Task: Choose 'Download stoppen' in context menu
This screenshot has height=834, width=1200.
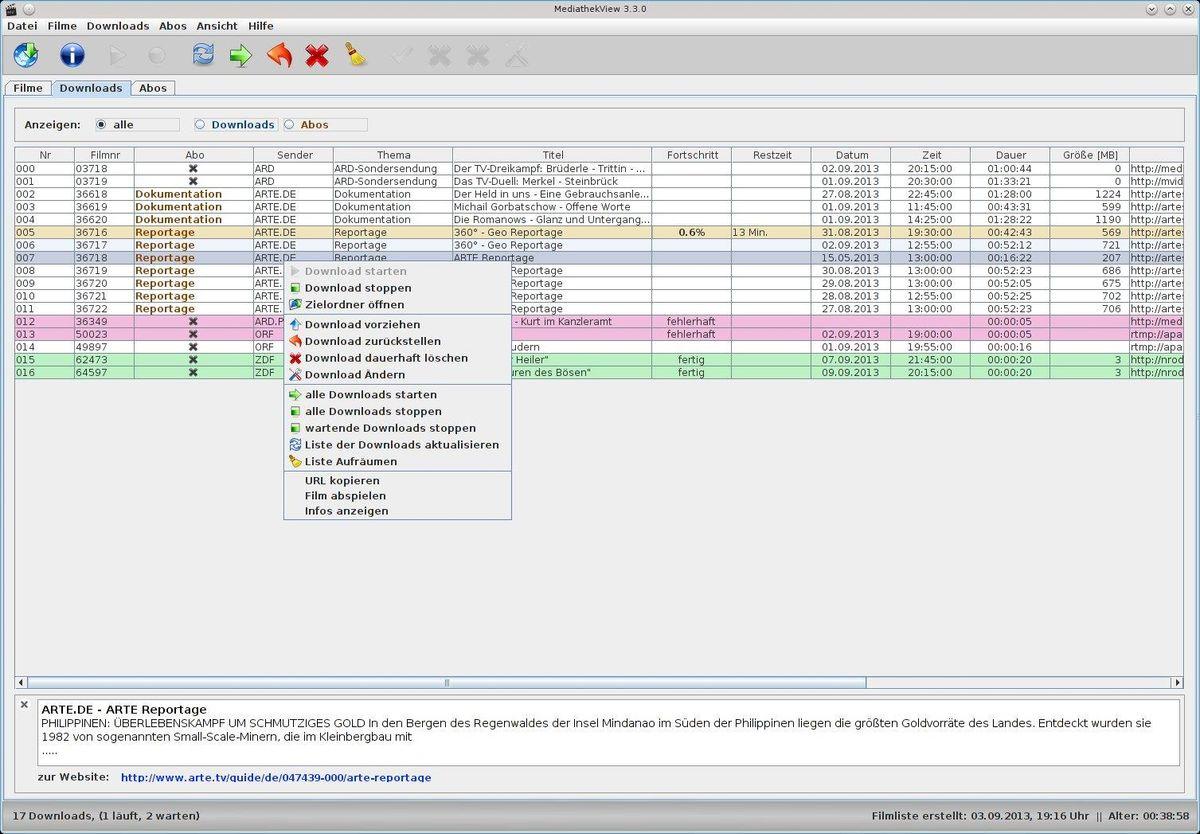Action: click(397, 288)
